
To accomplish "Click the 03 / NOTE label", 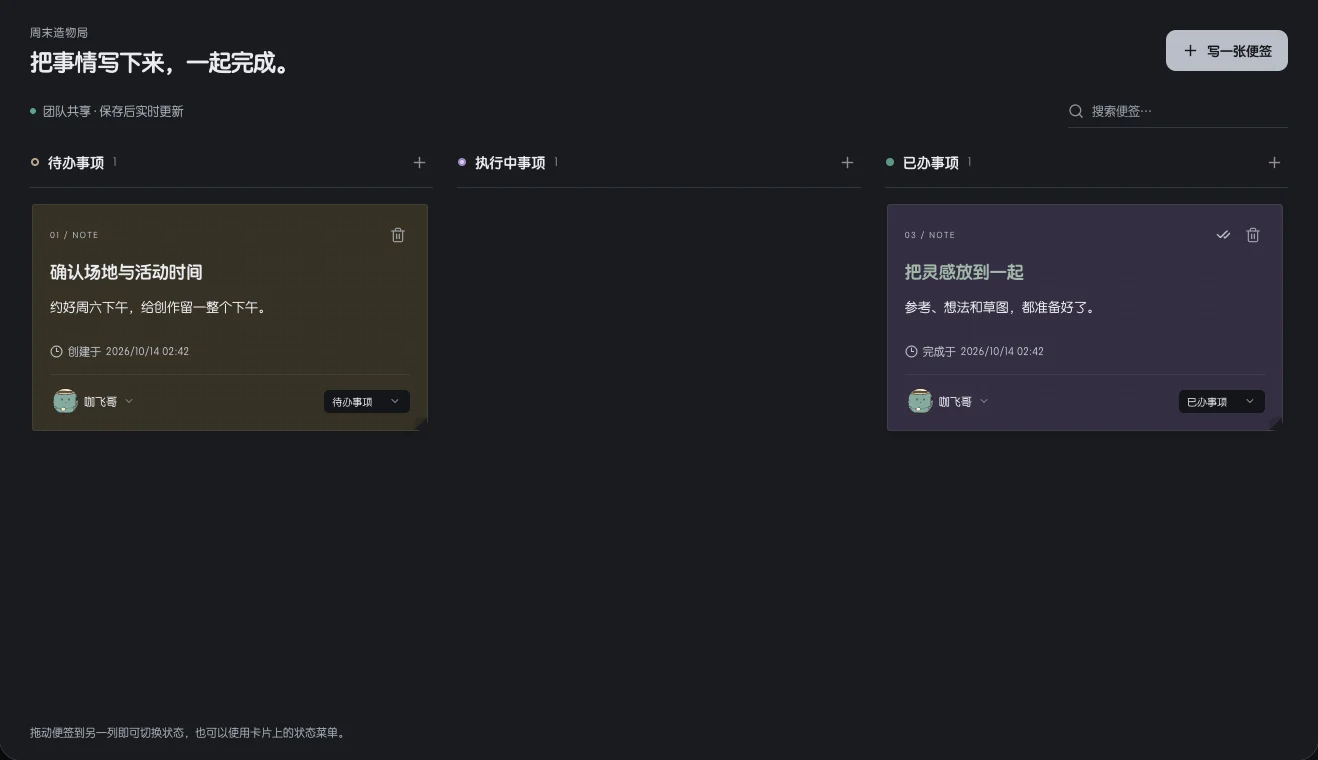I will pos(930,235).
